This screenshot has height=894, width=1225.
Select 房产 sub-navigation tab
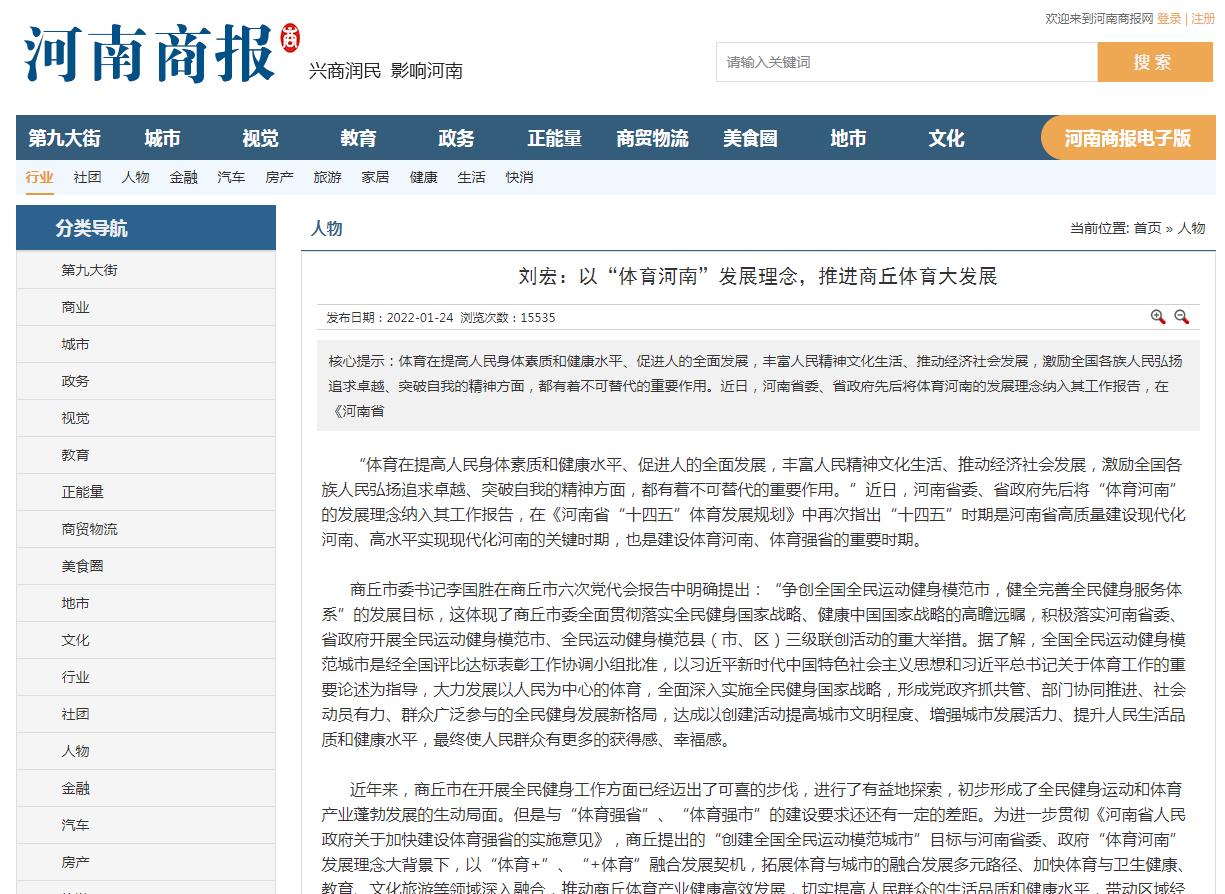point(280,177)
